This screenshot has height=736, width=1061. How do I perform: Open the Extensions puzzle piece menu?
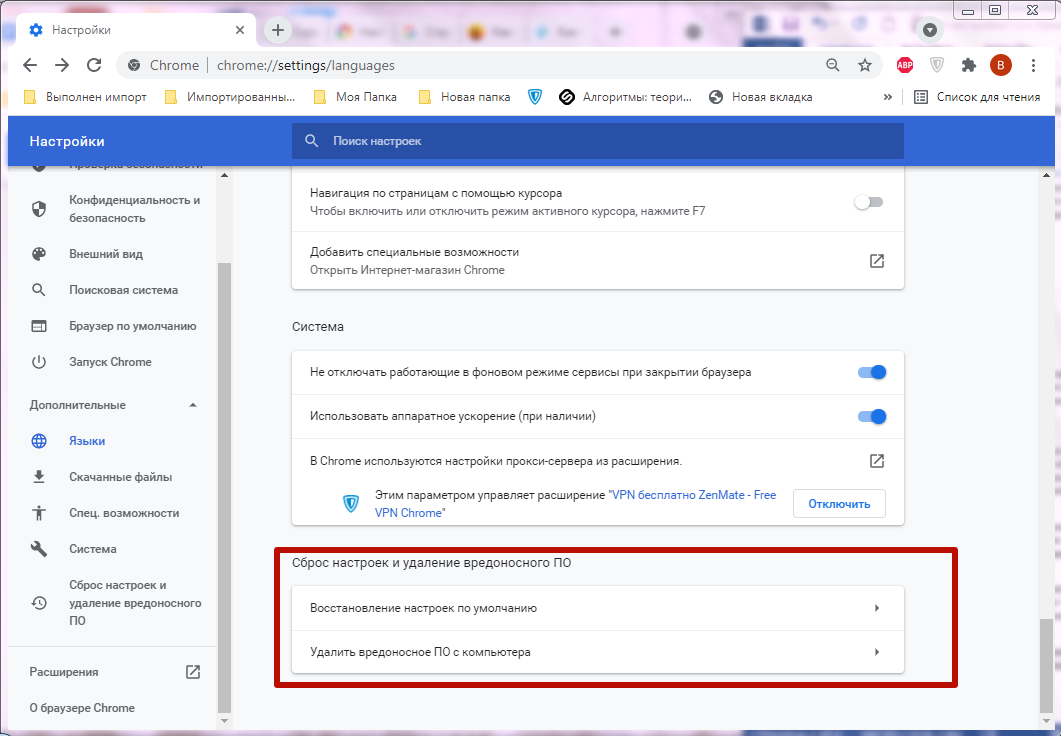click(968, 65)
